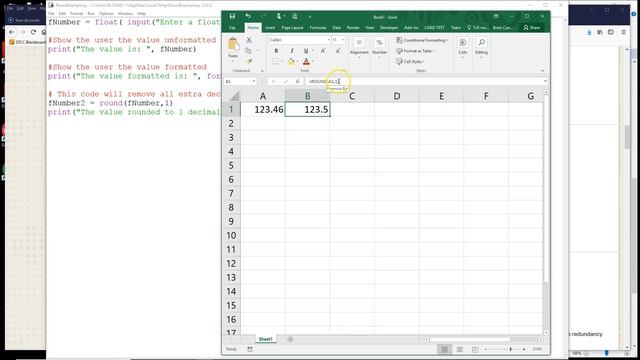Open the Alignment group menu
Screen dimensions: 640x360
click(359, 48)
